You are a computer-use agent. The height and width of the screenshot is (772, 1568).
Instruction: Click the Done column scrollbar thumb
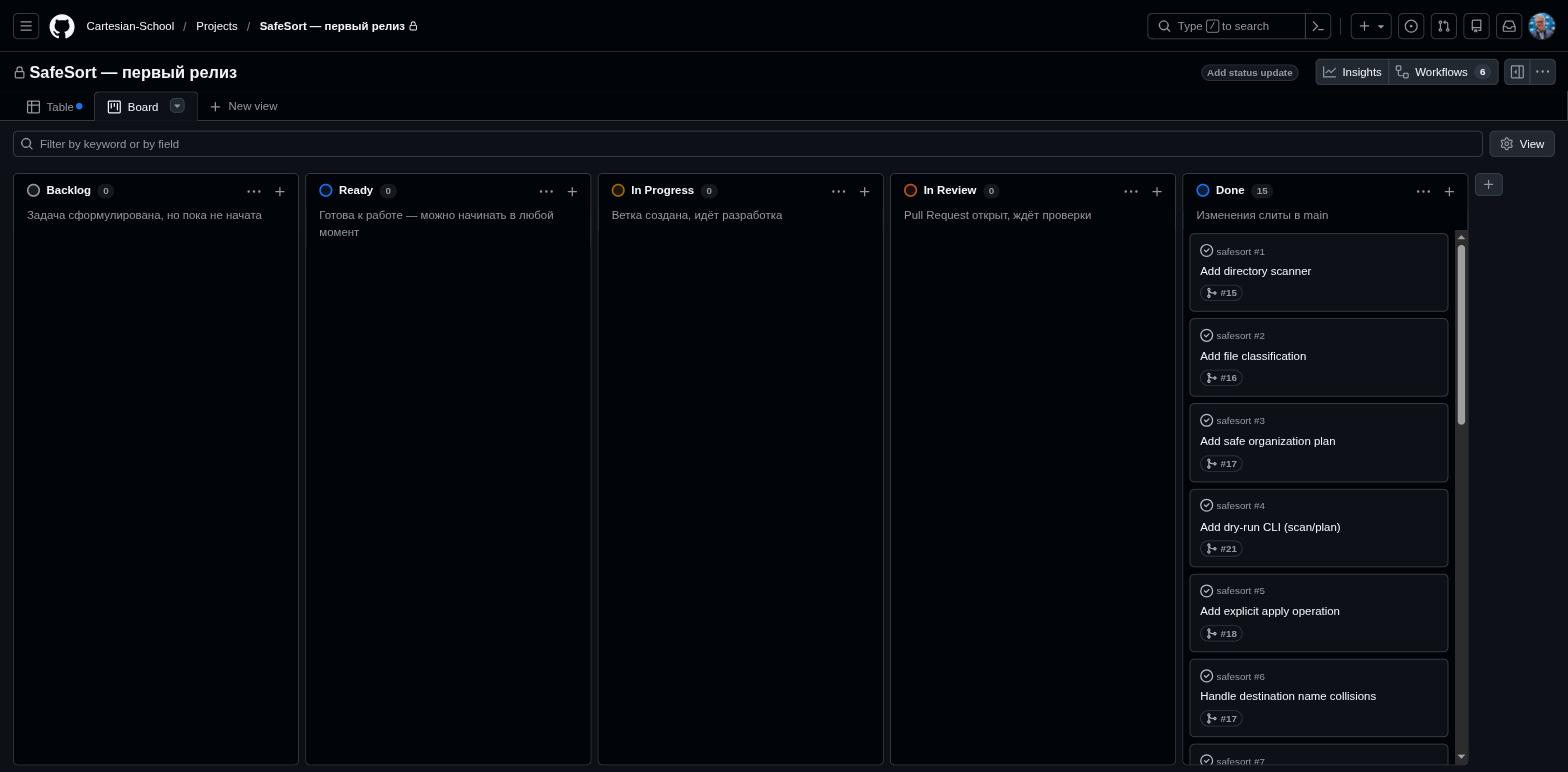click(x=1461, y=334)
